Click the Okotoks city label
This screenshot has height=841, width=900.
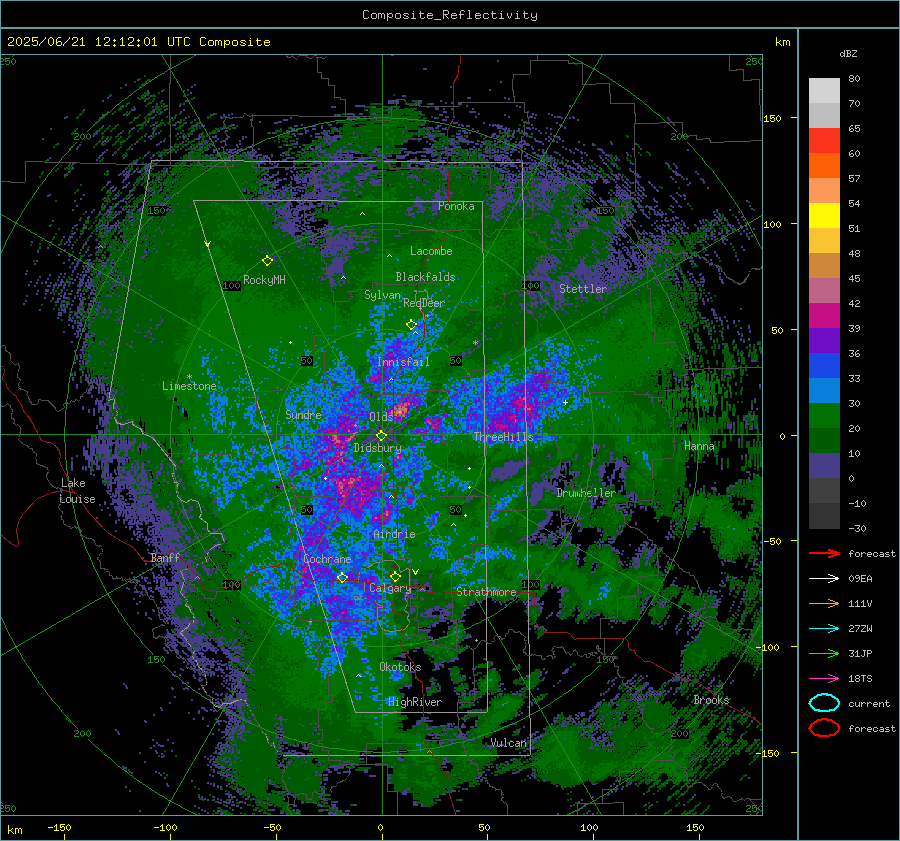400,667
